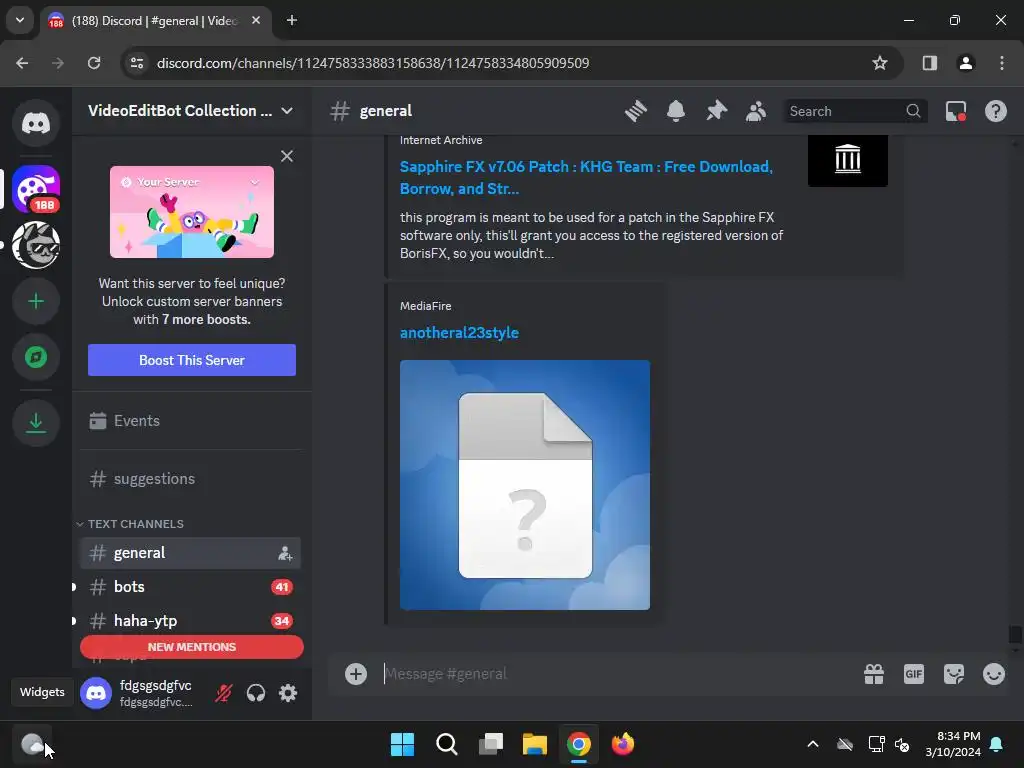Viewport: 1024px width, 768px height.
Task: Click Download Apps arrow icon
Action: coord(36,423)
